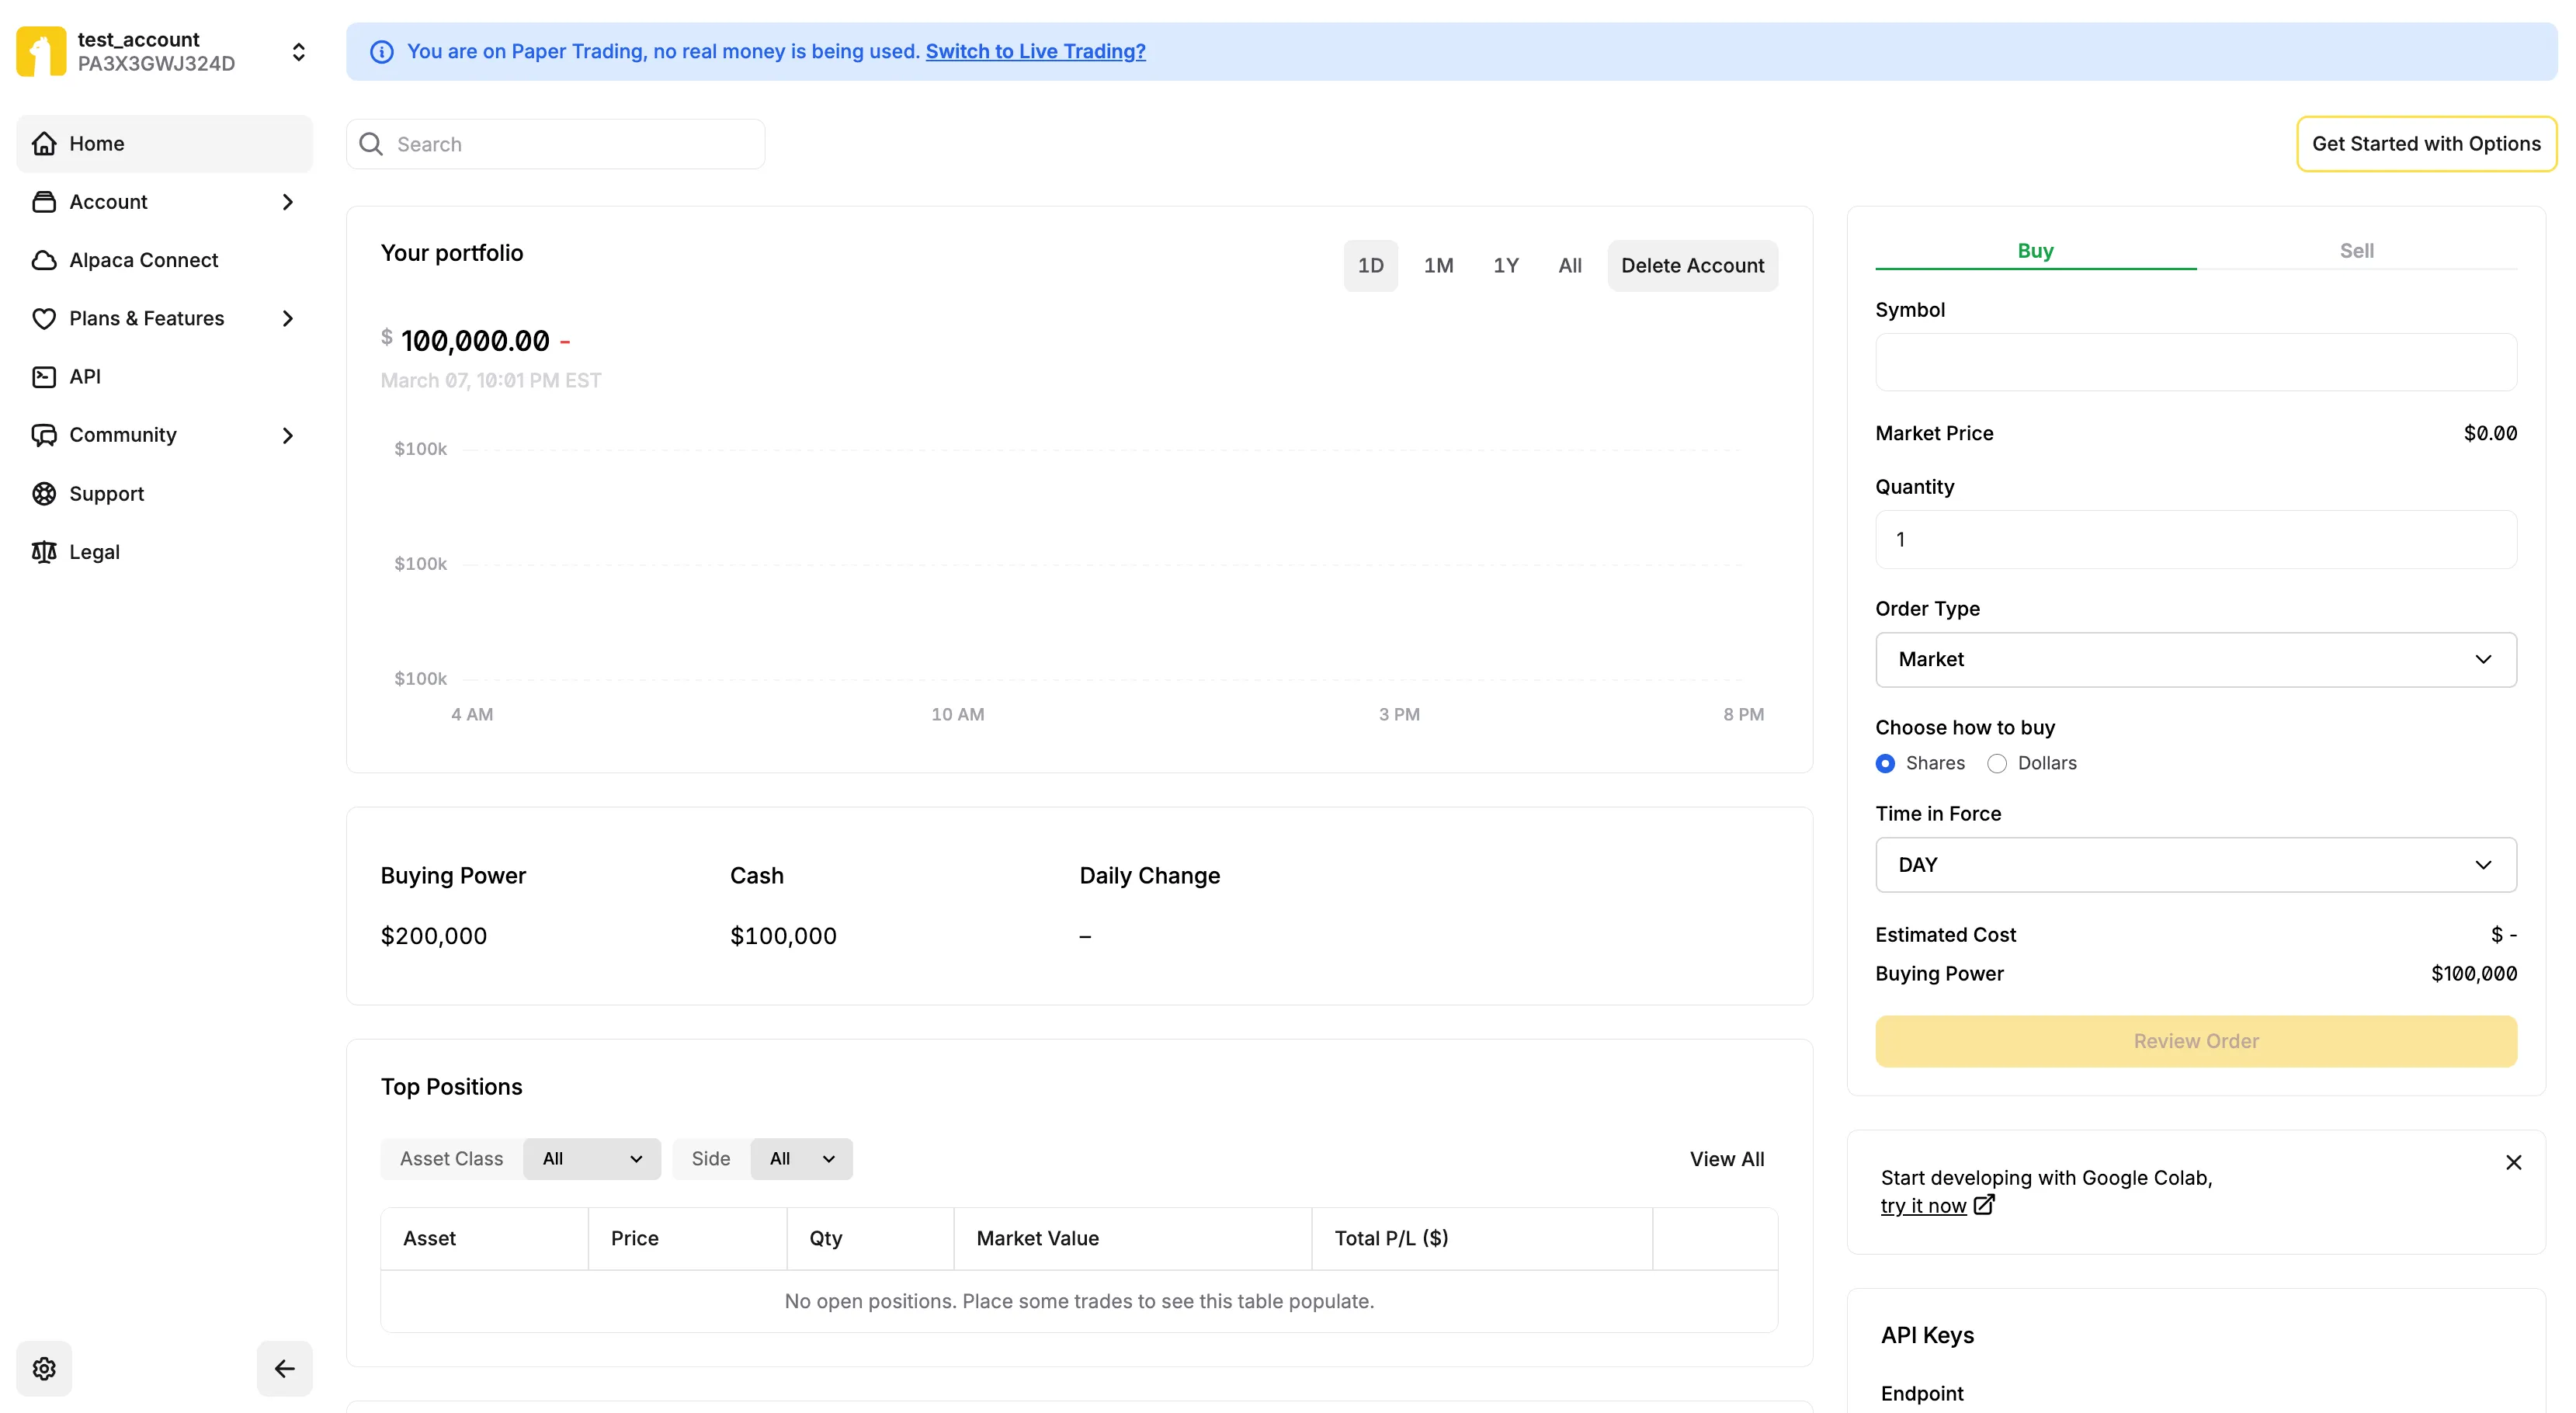Select the Shares radio button
Image resolution: width=2576 pixels, height=1413 pixels.
[1884, 762]
